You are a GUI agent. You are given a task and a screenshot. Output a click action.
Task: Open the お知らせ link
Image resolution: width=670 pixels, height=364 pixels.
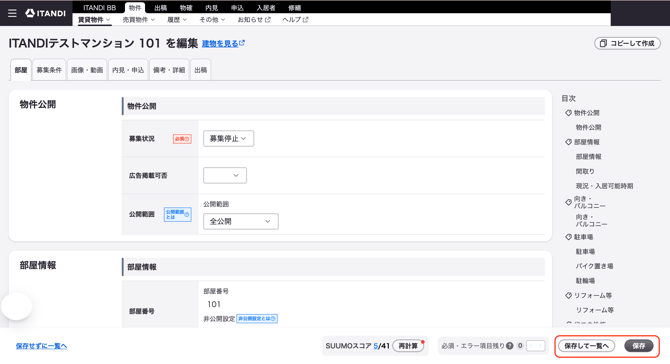[x=254, y=20]
